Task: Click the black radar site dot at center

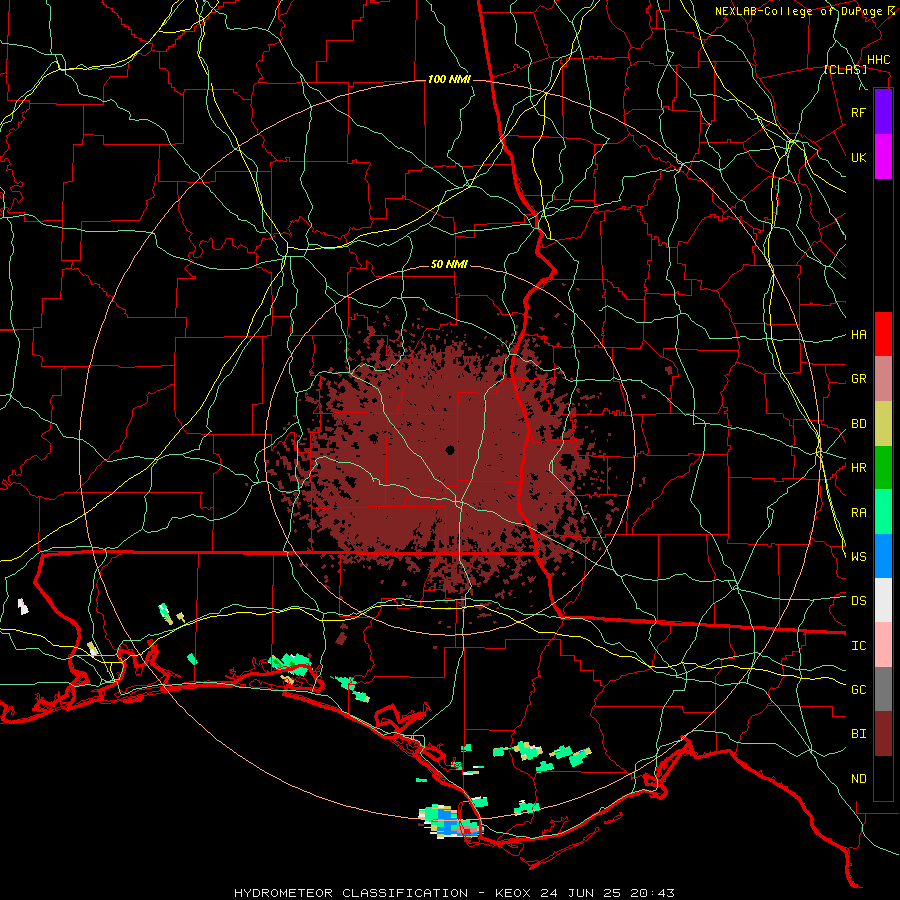Action: 450,449
